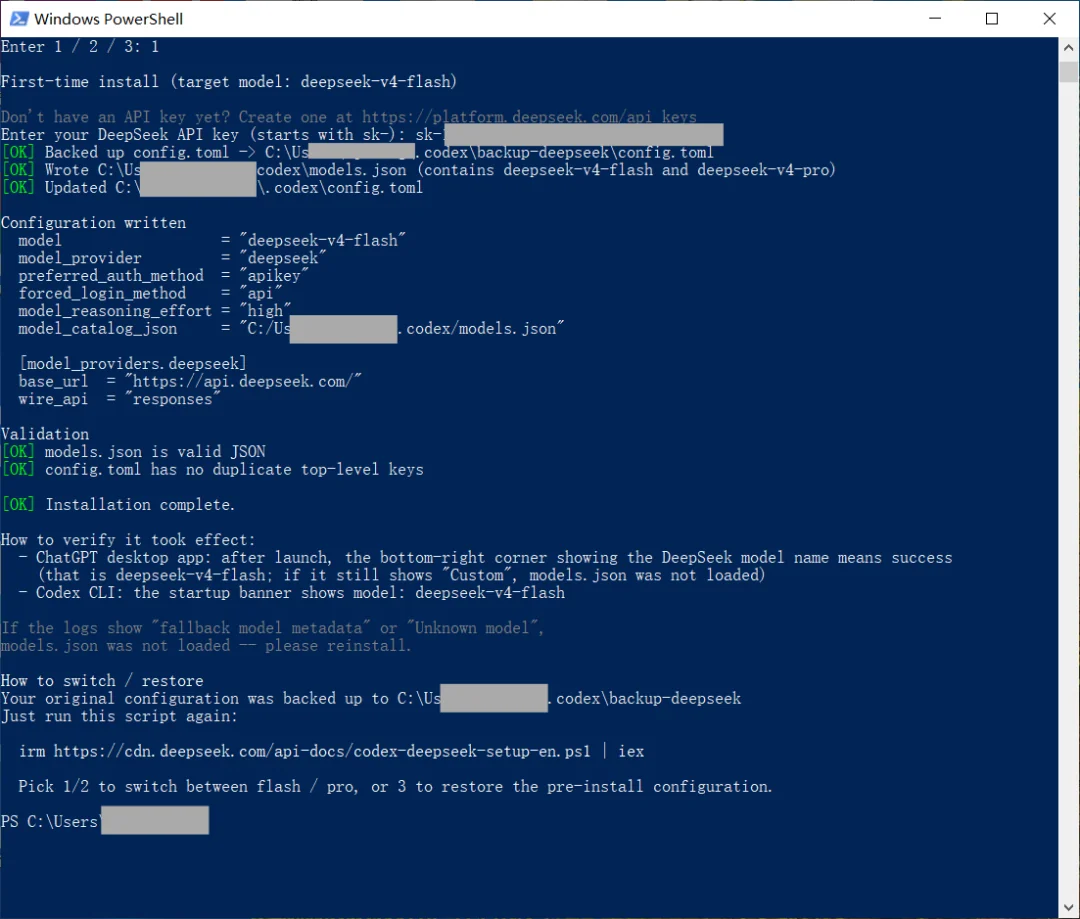The image size is (1080, 919).
Task: Click the 'model_provider' setting line
Action: pyautogui.click(x=172, y=258)
